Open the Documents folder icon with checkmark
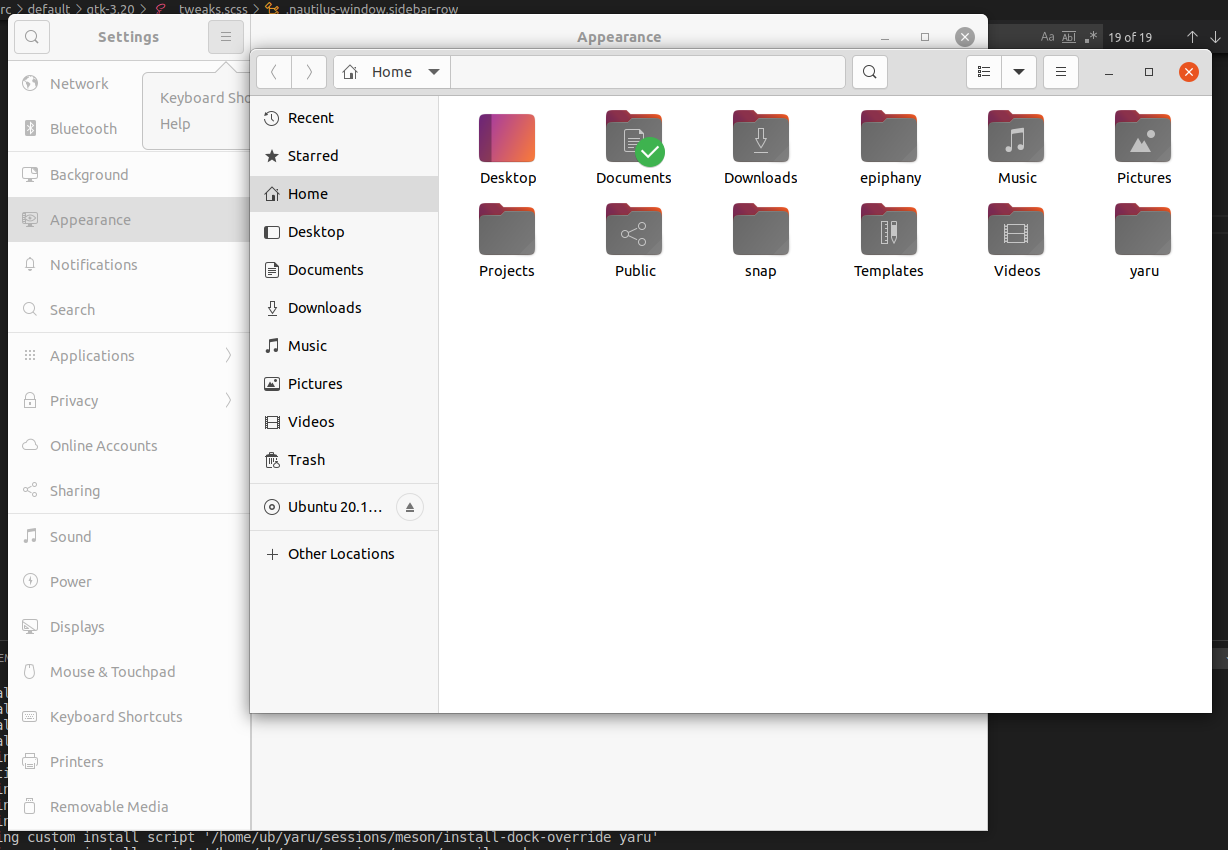1228x850 pixels. tap(634, 138)
